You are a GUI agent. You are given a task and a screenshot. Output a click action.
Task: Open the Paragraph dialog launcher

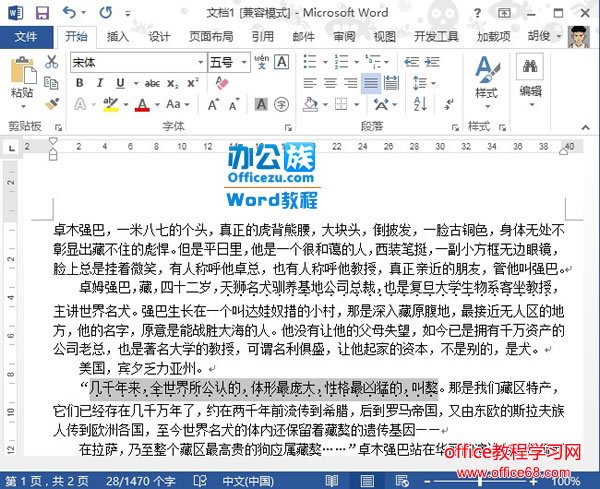pyautogui.click(x=455, y=127)
